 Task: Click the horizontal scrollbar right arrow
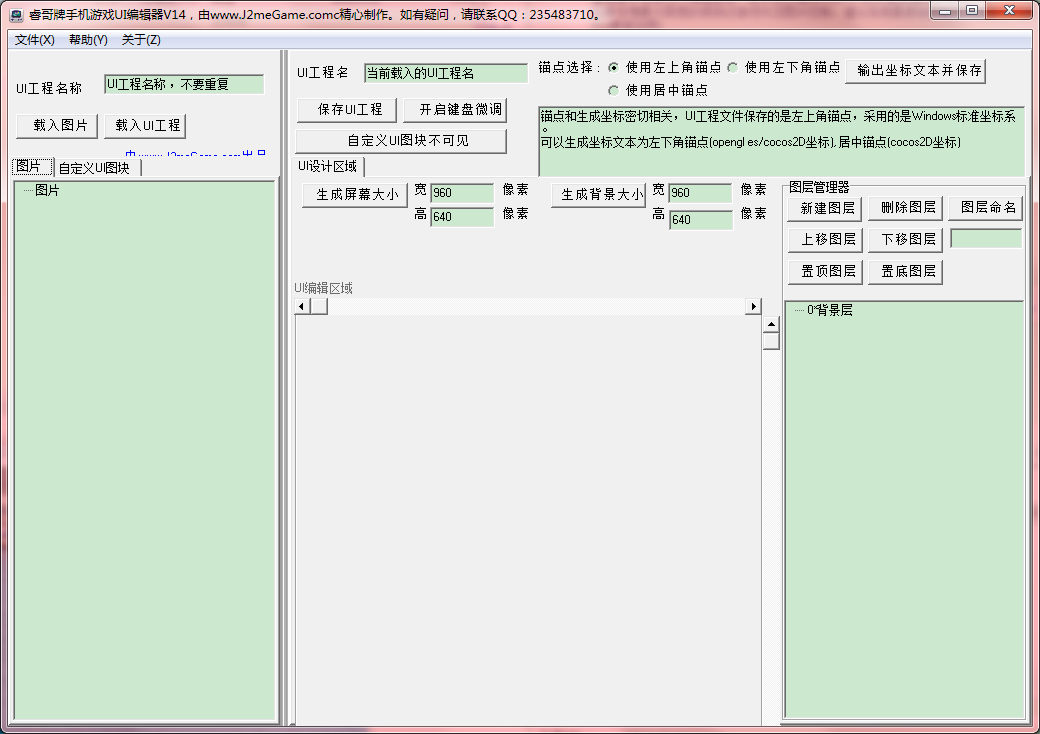(753, 306)
